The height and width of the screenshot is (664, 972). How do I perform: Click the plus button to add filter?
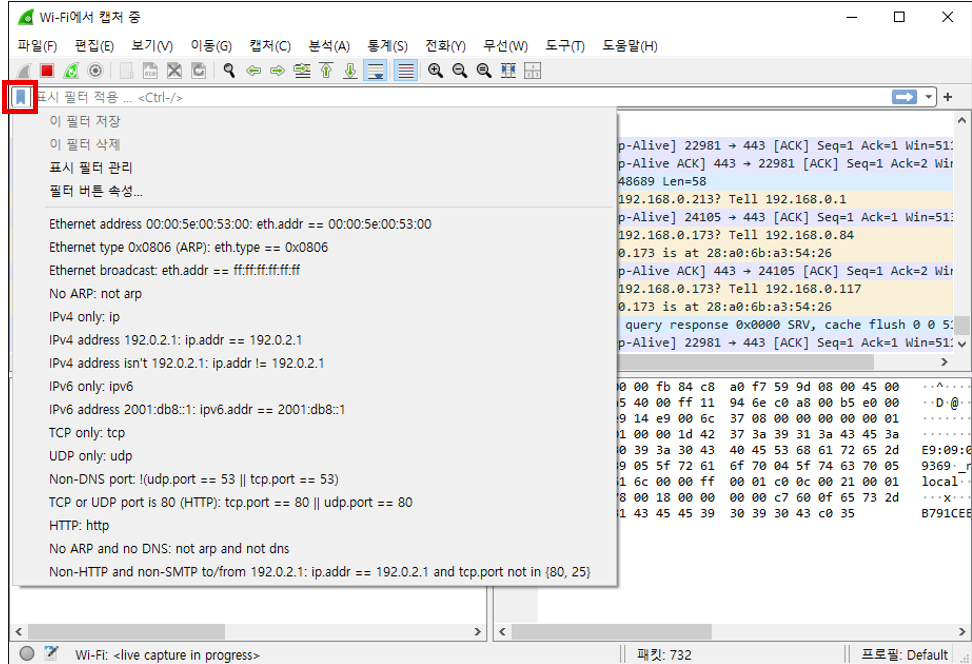click(948, 97)
